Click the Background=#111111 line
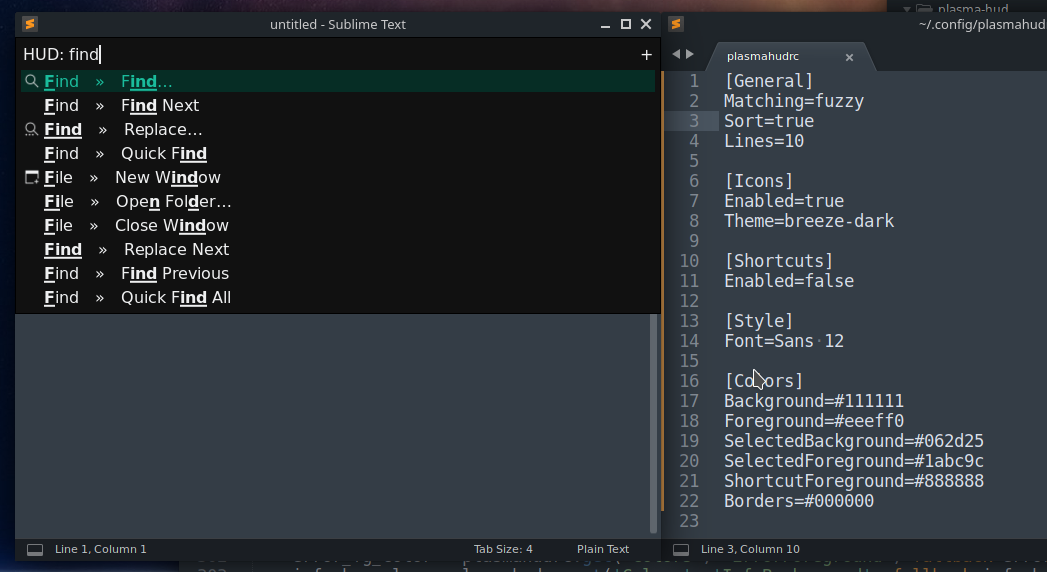The height and width of the screenshot is (572, 1047). pos(814,401)
